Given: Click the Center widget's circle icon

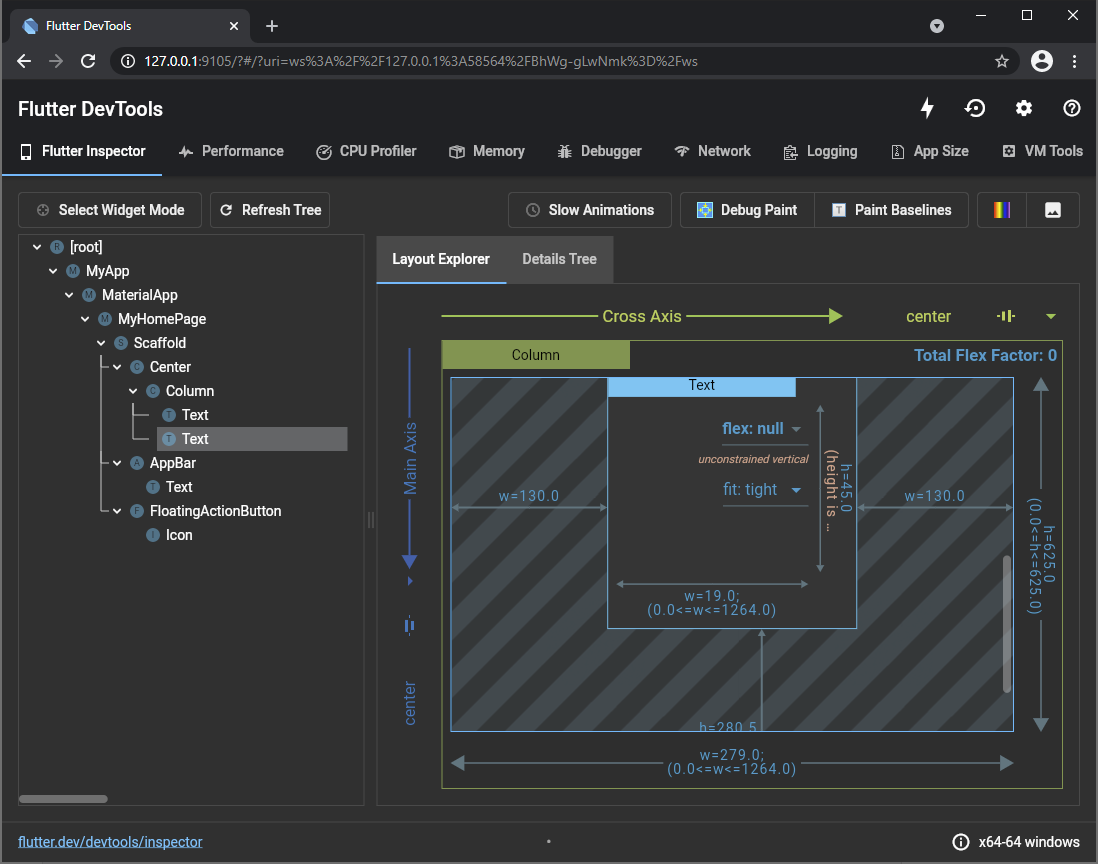Looking at the screenshot, I should coord(137,367).
